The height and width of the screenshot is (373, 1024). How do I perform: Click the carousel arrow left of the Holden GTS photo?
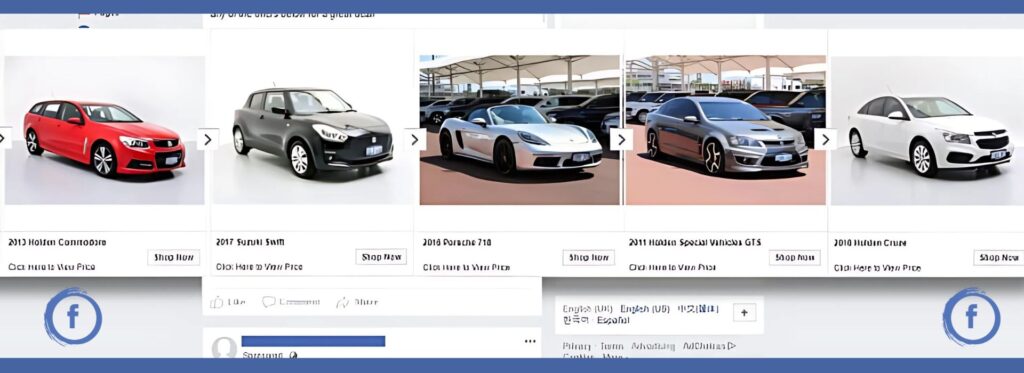[x=621, y=139]
